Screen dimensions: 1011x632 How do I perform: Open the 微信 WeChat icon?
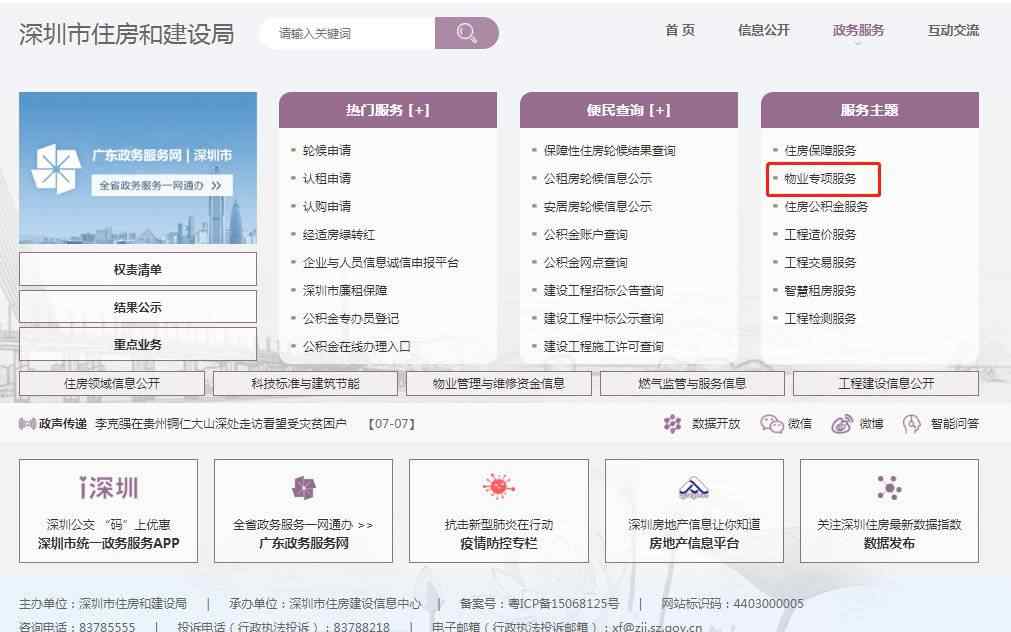(771, 424)
